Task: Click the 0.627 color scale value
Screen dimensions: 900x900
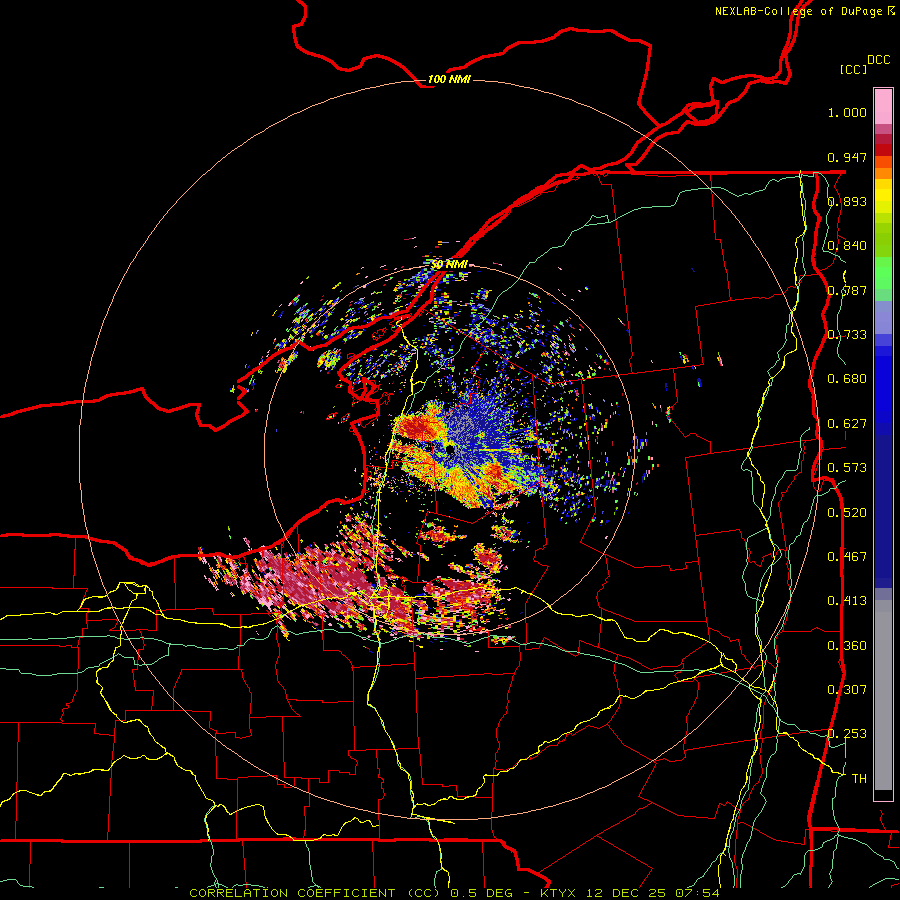Action: tap(847, 424)
